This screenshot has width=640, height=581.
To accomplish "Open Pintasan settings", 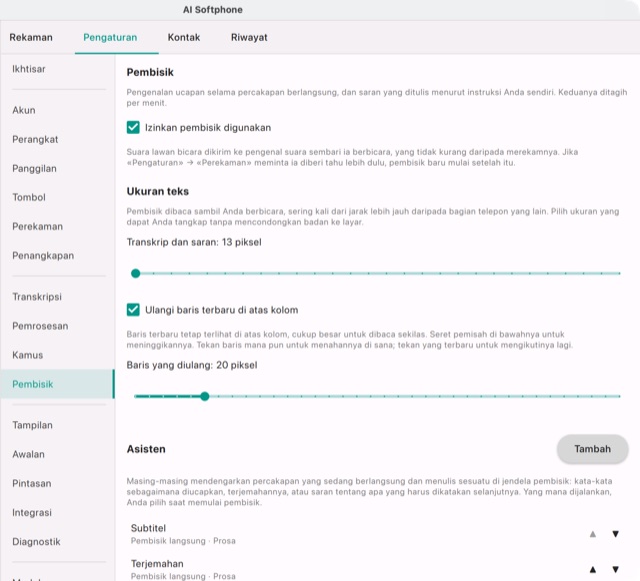I will pos(57,483).
